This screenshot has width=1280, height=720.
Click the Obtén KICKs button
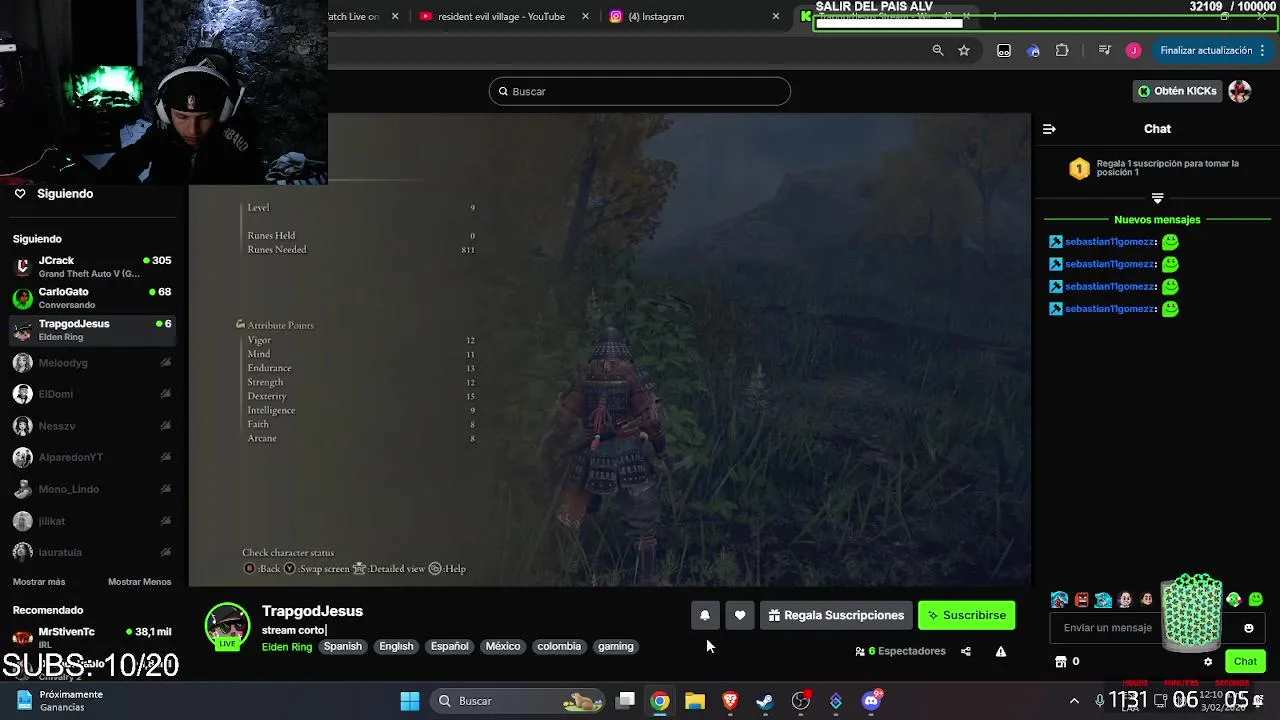pyautogui.click(x=1177, y=91)
